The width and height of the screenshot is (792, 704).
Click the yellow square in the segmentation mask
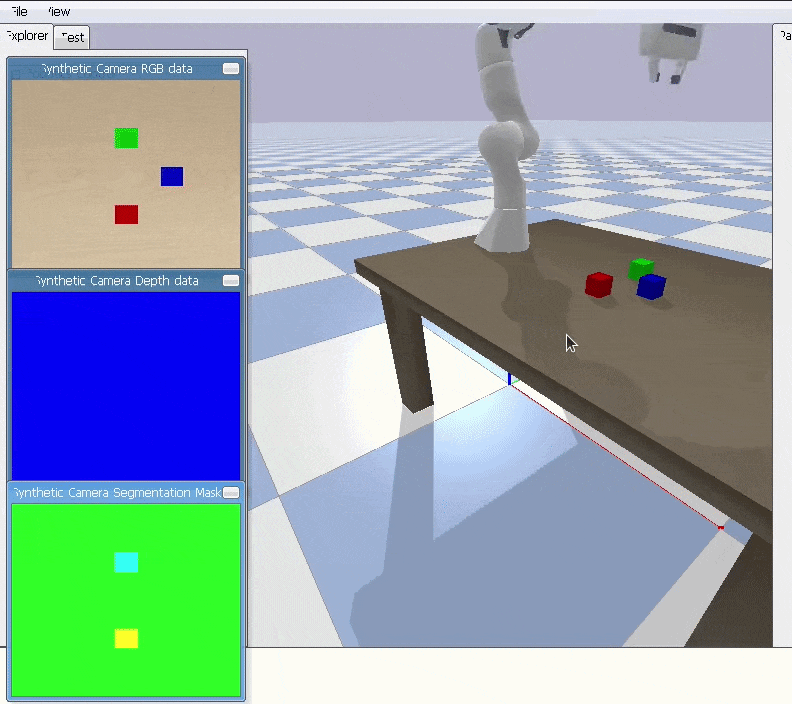(126, 638)
